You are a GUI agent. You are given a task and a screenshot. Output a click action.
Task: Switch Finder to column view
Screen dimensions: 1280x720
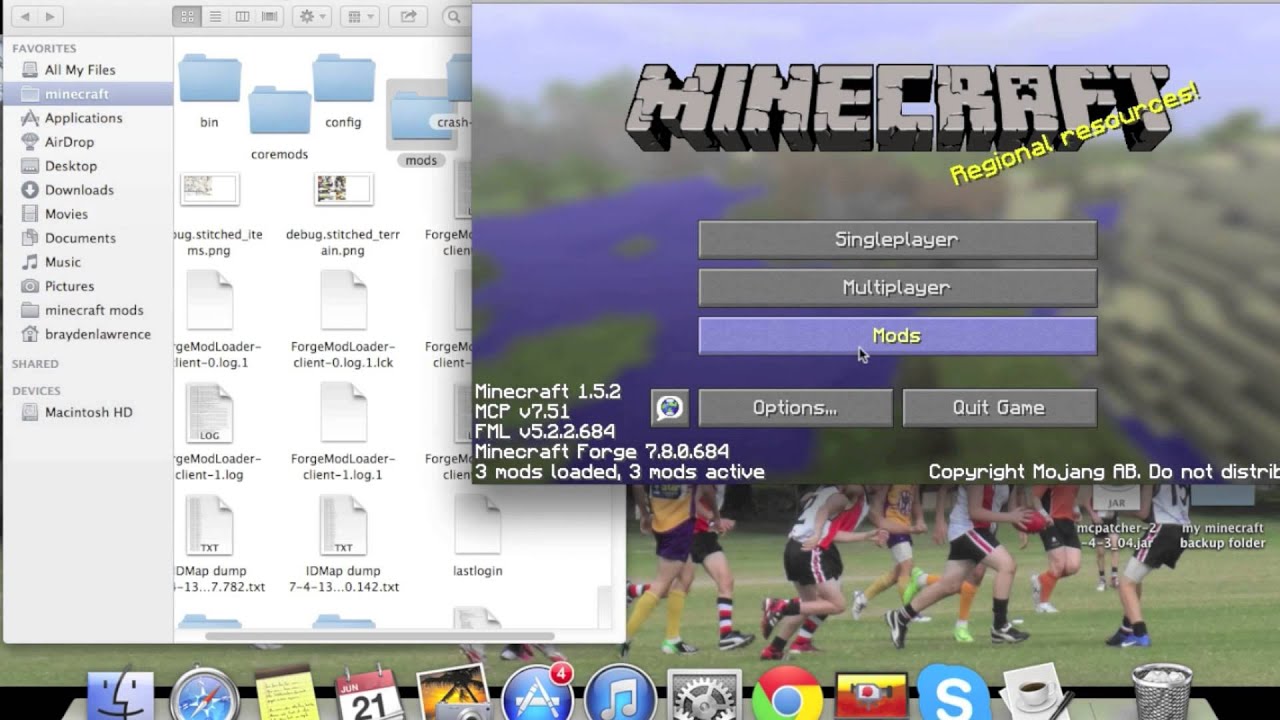242,17
